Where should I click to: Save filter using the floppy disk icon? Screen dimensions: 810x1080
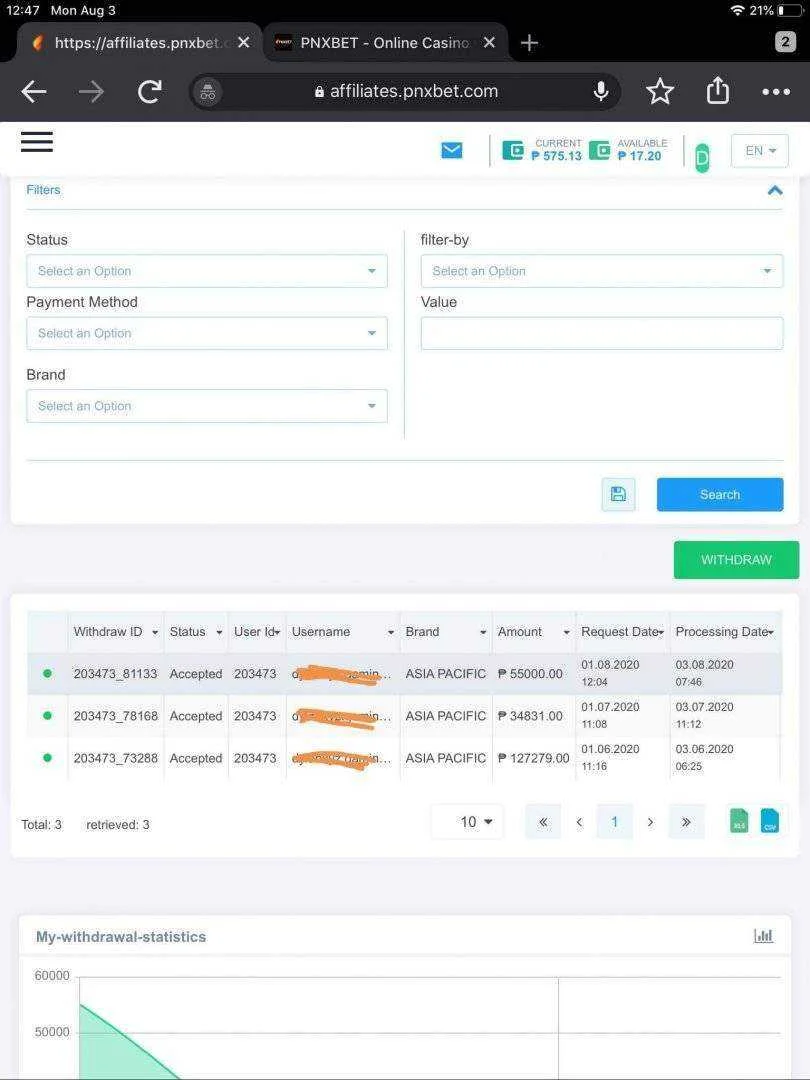click(619, 495)
